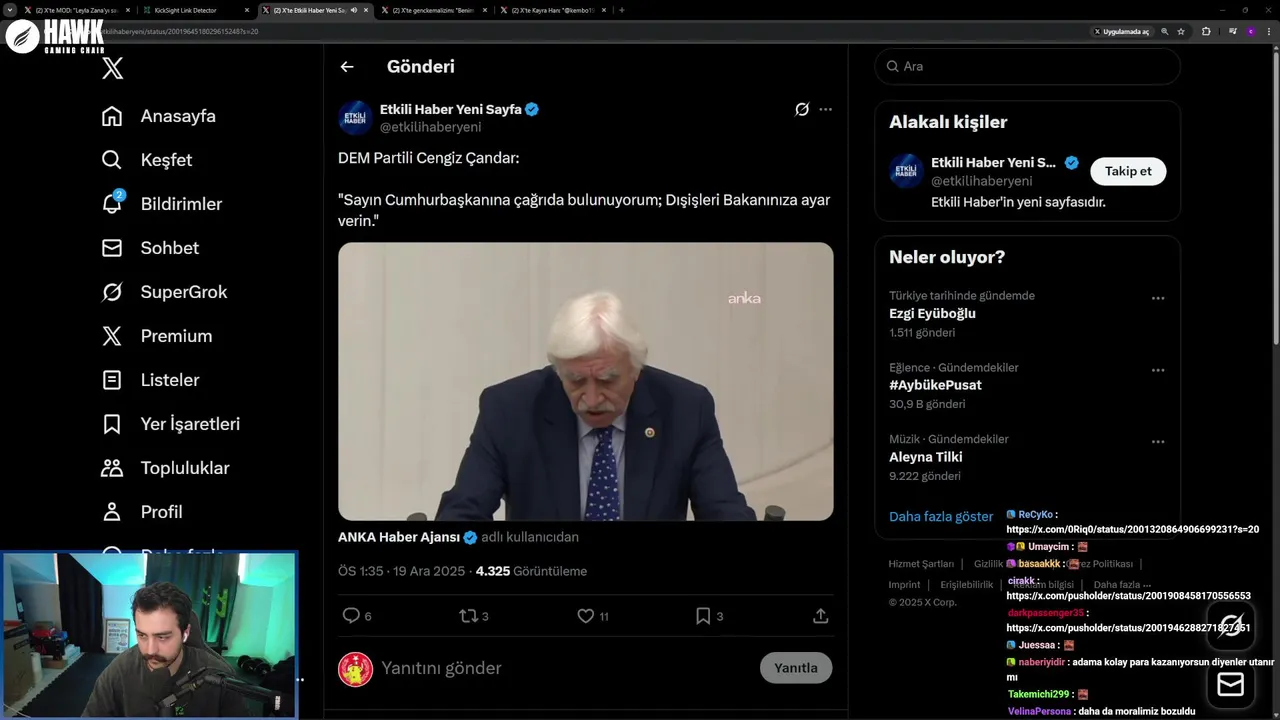Screen dimensions: 1280x720
Task: Open Yer İşaretleri bookmarks
Action: [x=171, y=424]
